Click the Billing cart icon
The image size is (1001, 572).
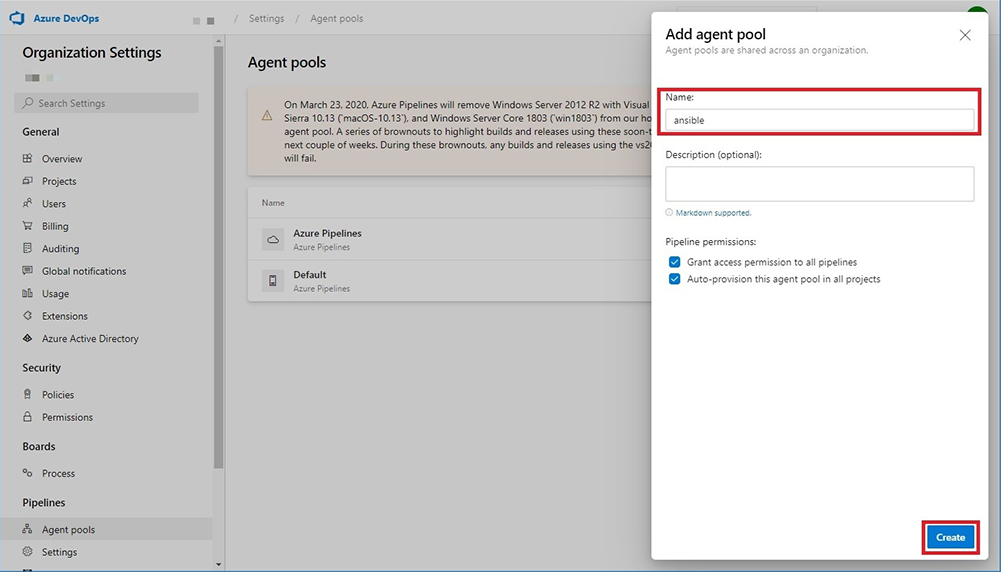[x=27, y=225]
